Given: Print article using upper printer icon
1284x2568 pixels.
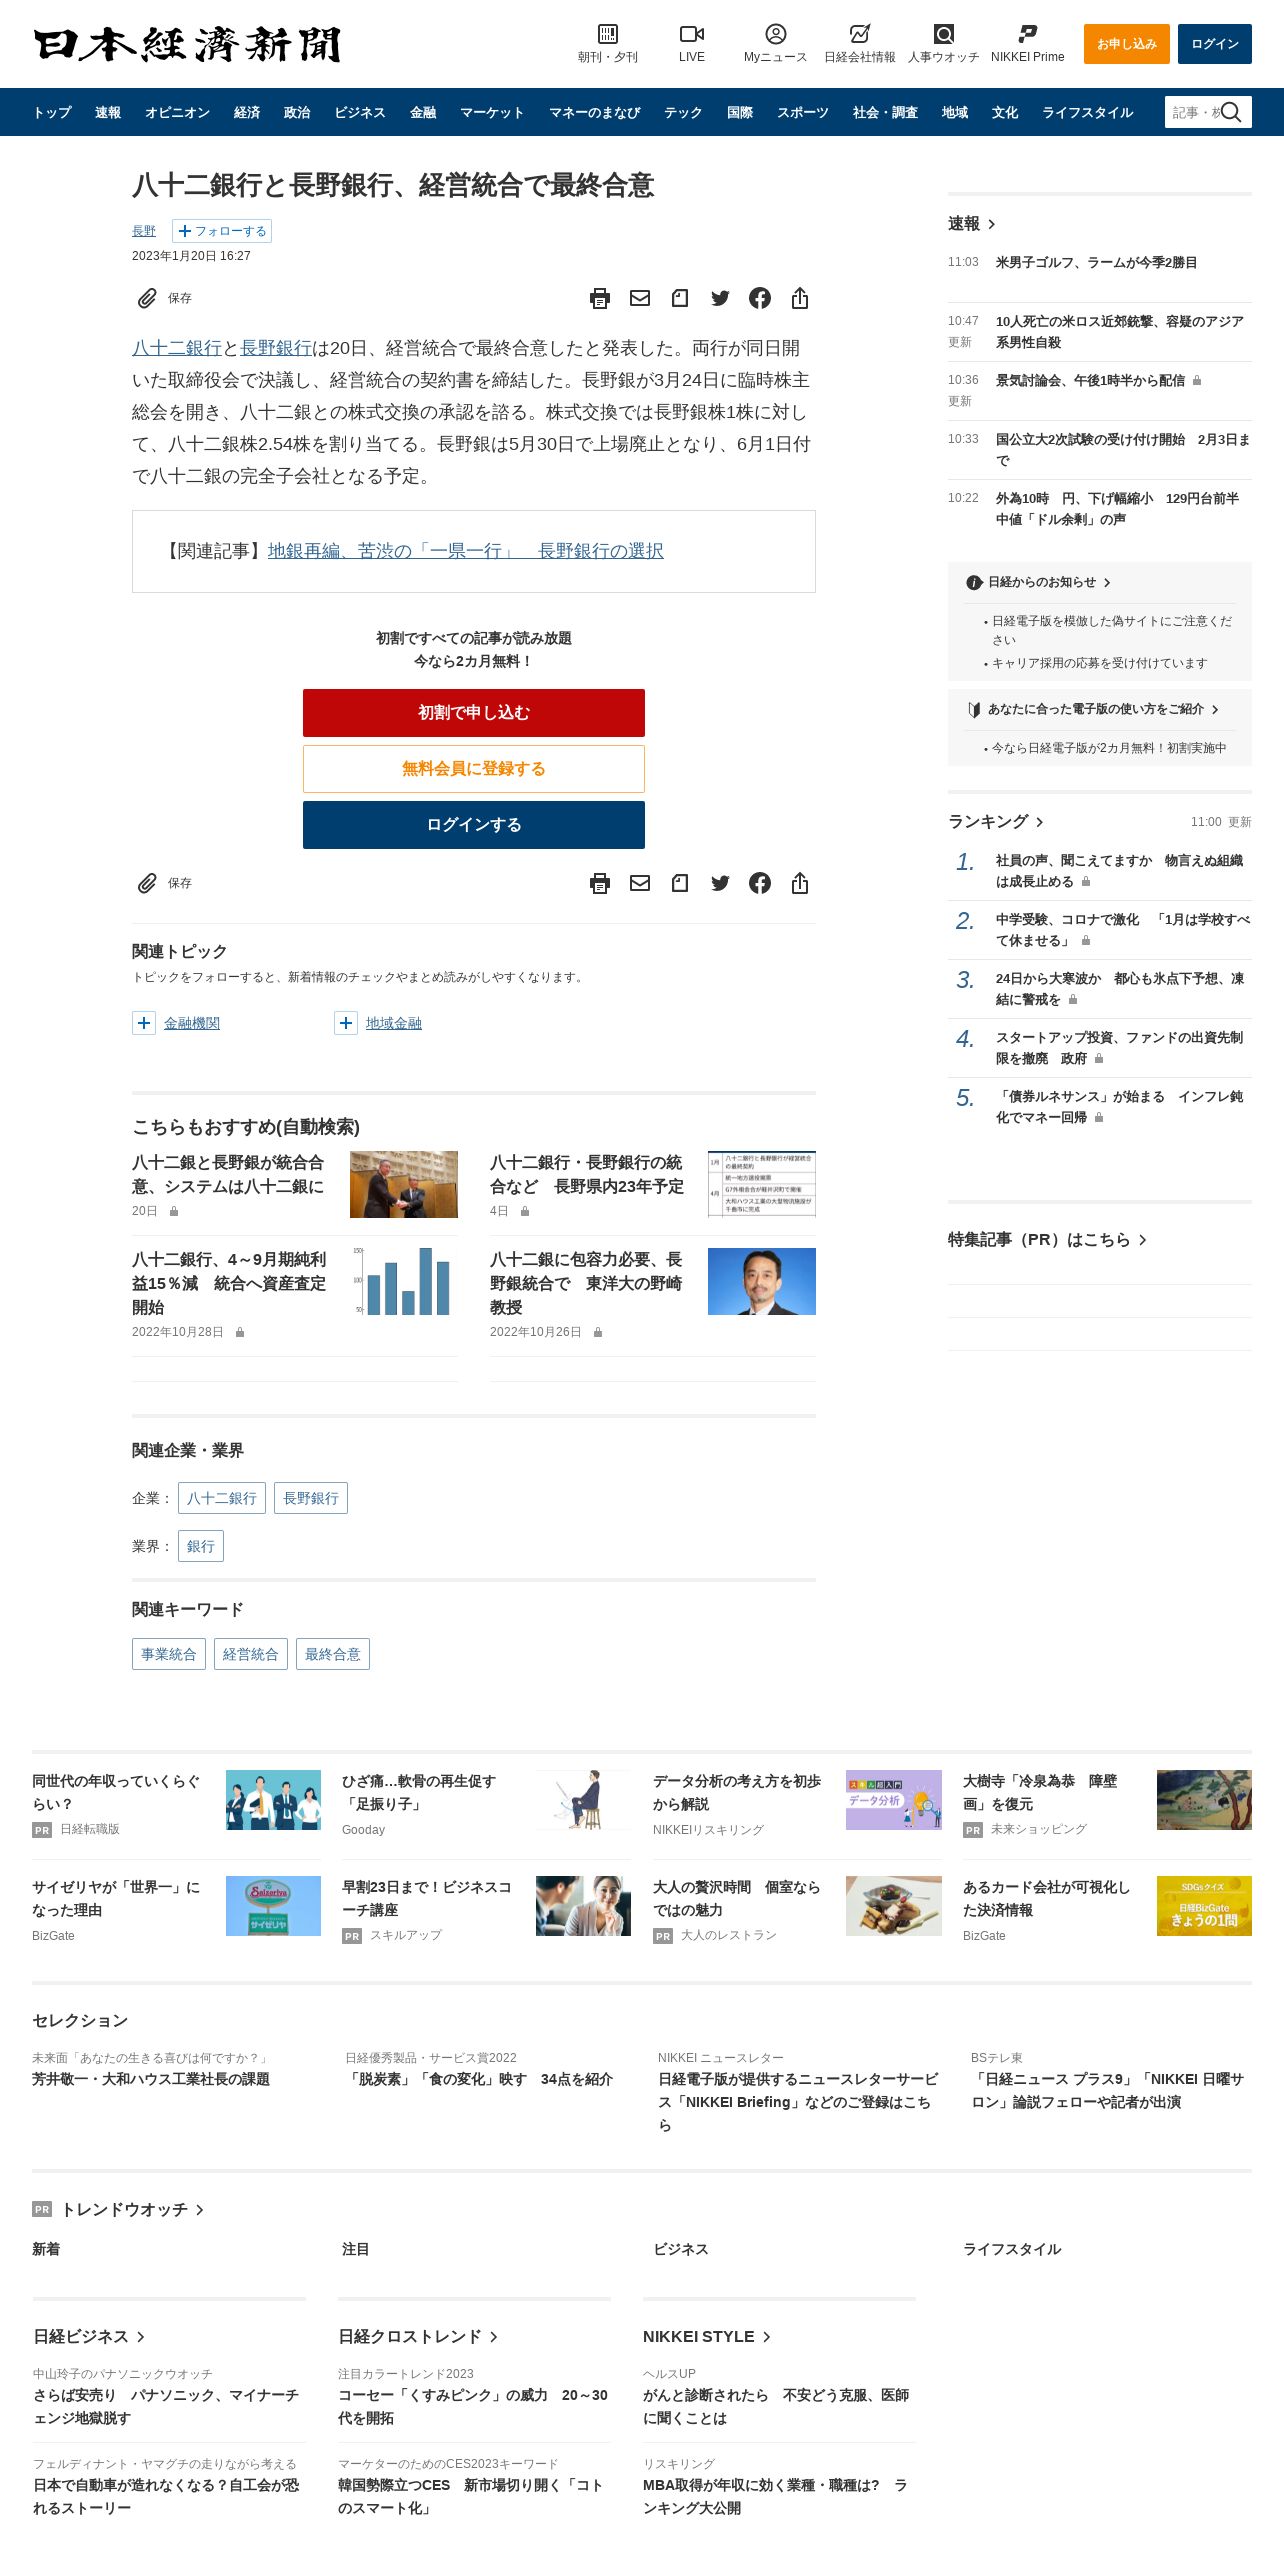Looking at the screenshot, I should tap(600, 298).
